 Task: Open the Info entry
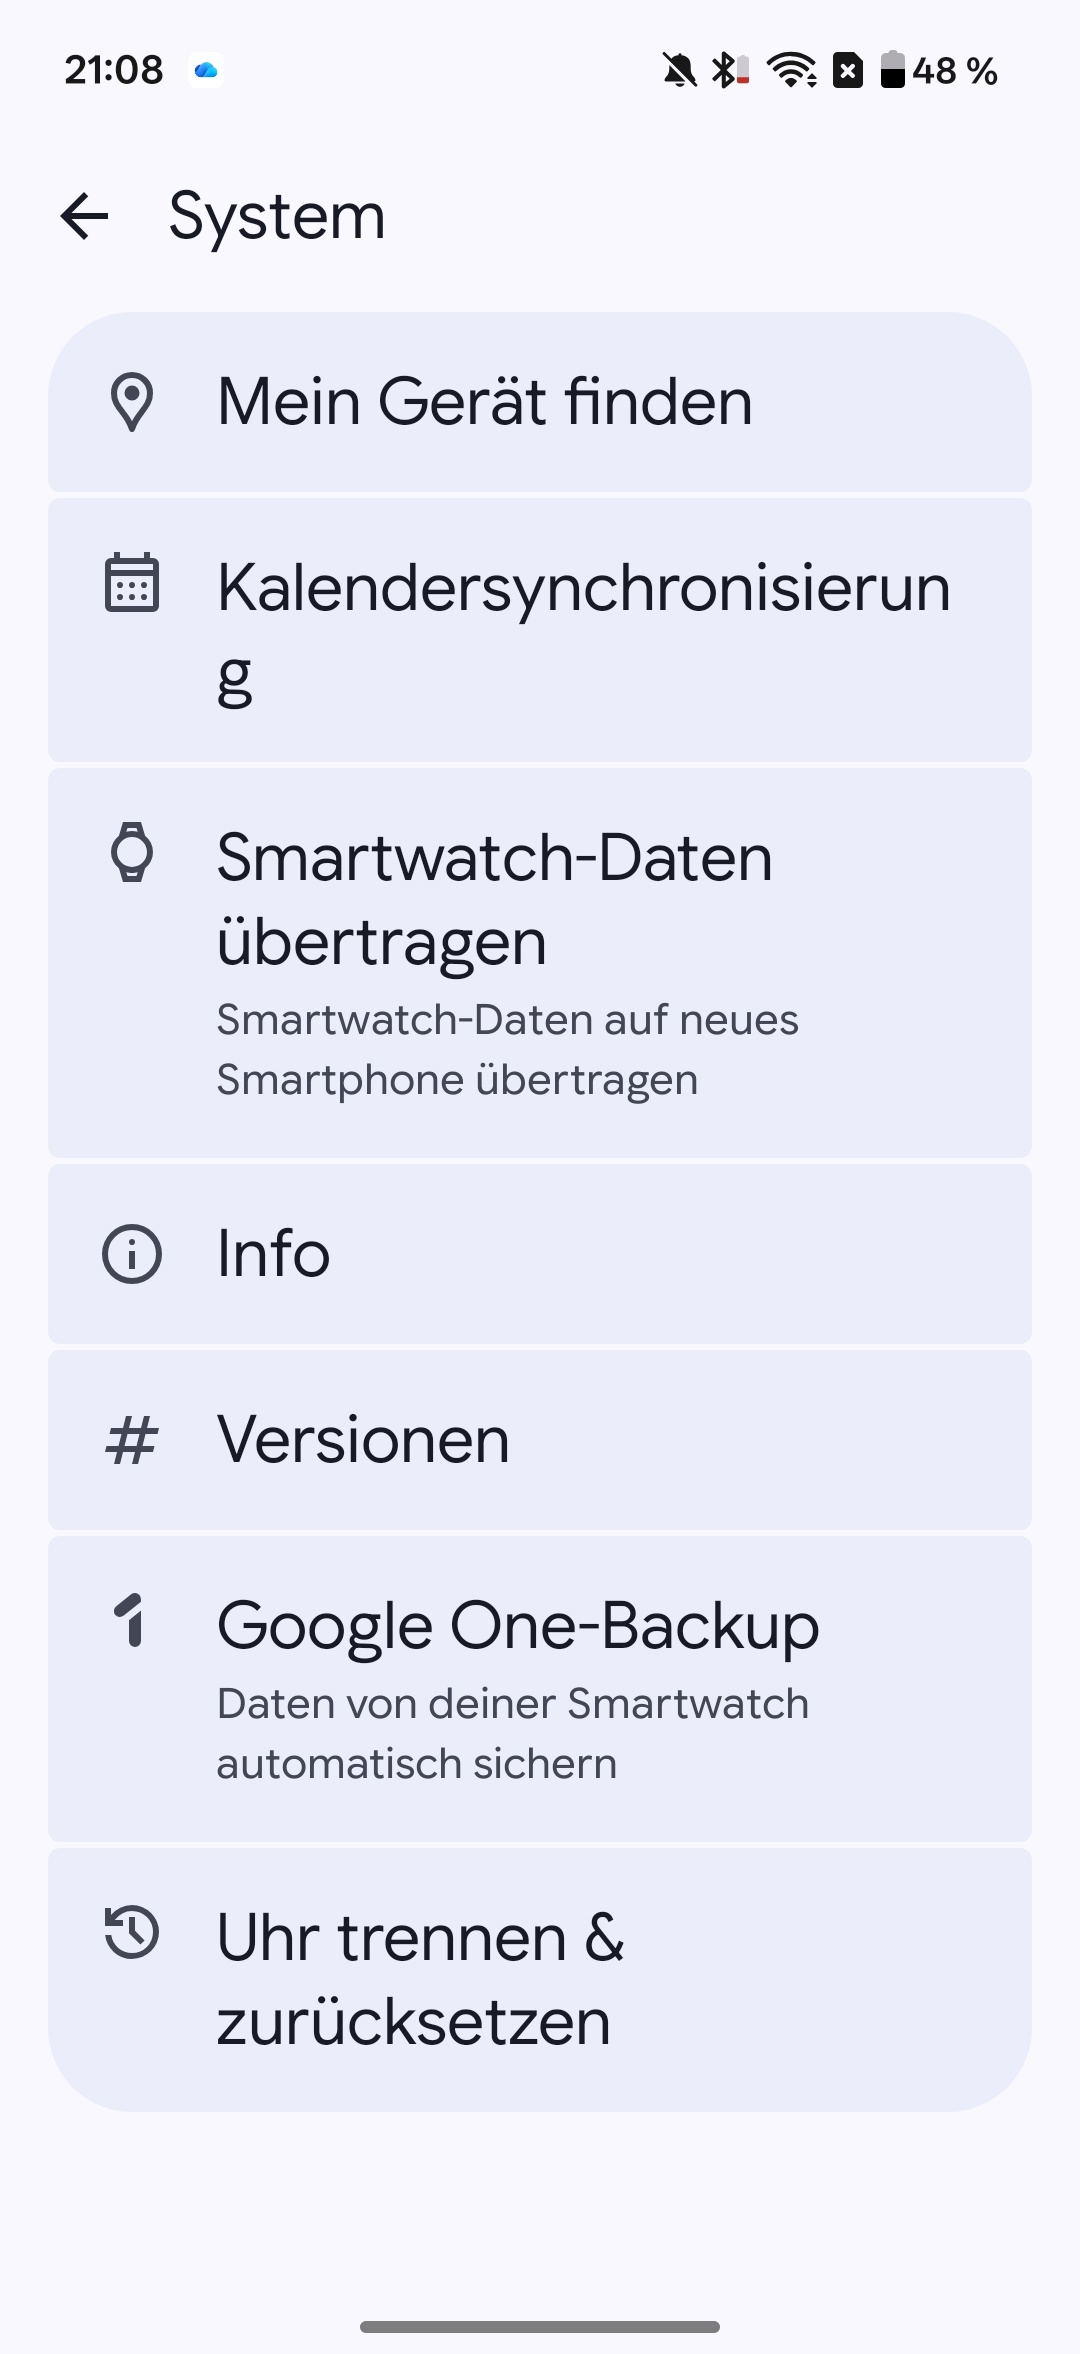tap(540, 1254)
